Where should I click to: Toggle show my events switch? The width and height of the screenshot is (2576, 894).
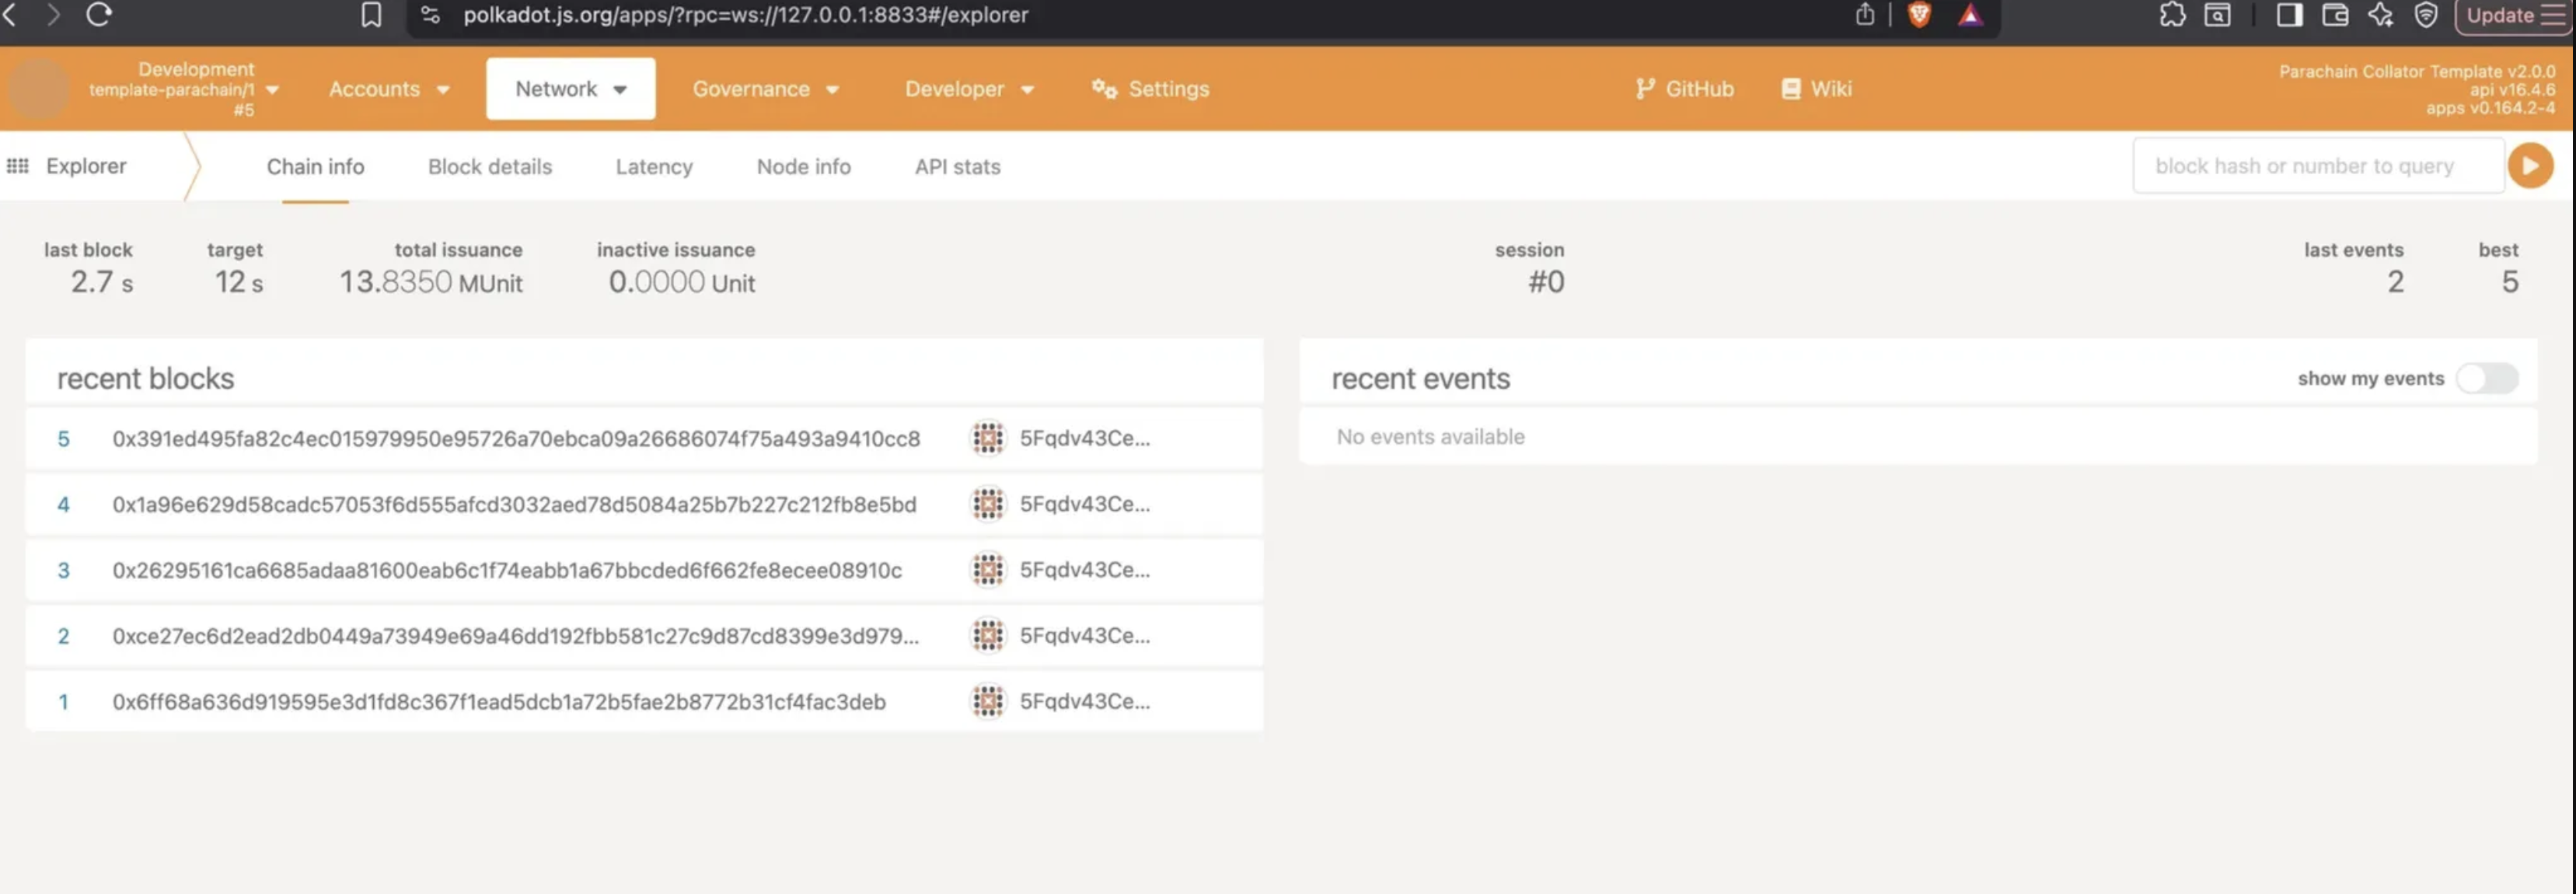tap(2487, 378)
